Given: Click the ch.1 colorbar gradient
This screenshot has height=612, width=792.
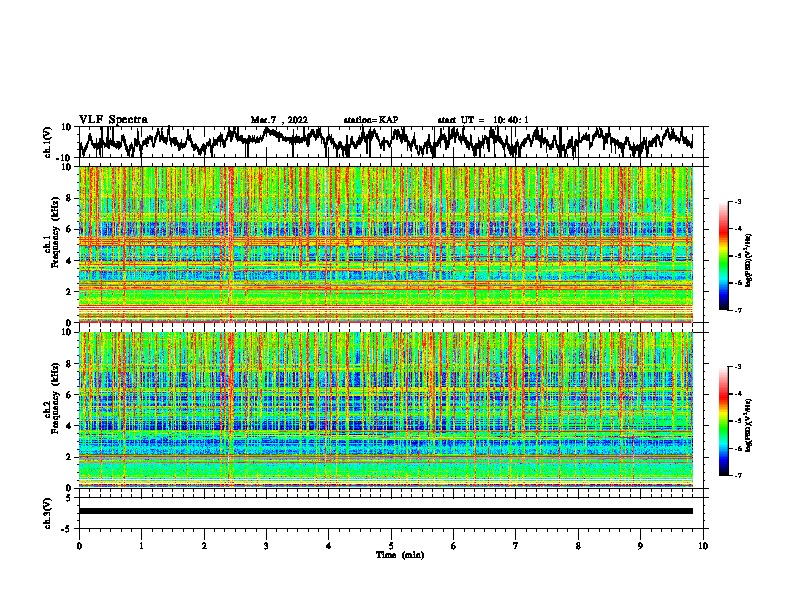Looking at the screenshot, I should coord(723,256).
